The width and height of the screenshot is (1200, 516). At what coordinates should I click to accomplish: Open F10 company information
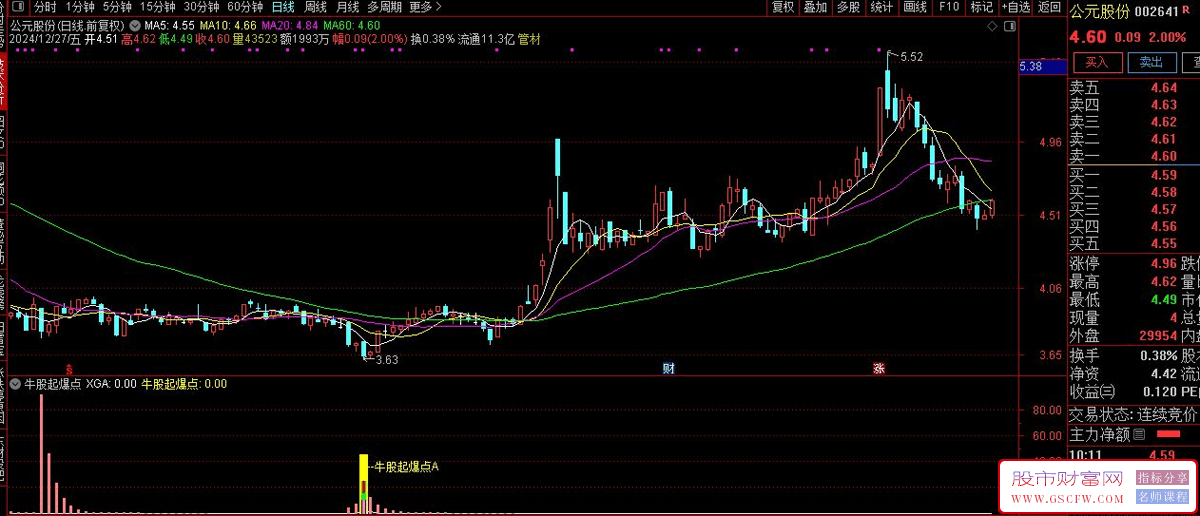[949, 7]
